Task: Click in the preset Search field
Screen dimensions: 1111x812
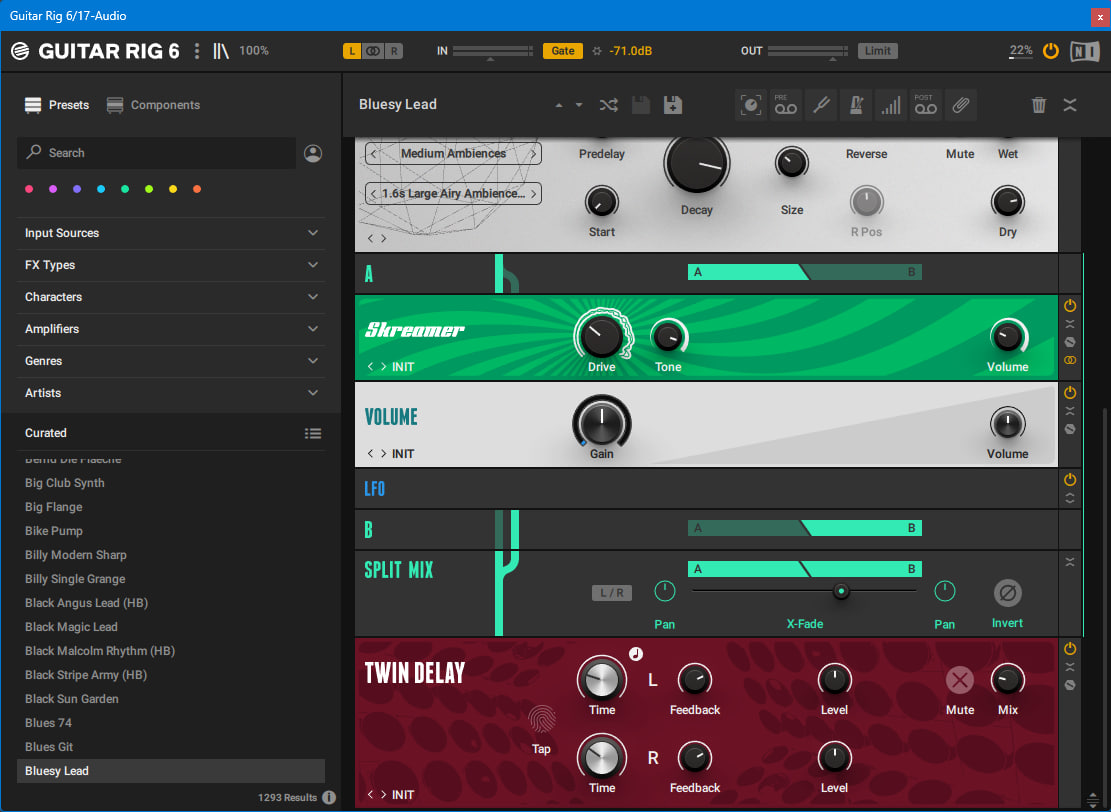Action: point(157,153)
